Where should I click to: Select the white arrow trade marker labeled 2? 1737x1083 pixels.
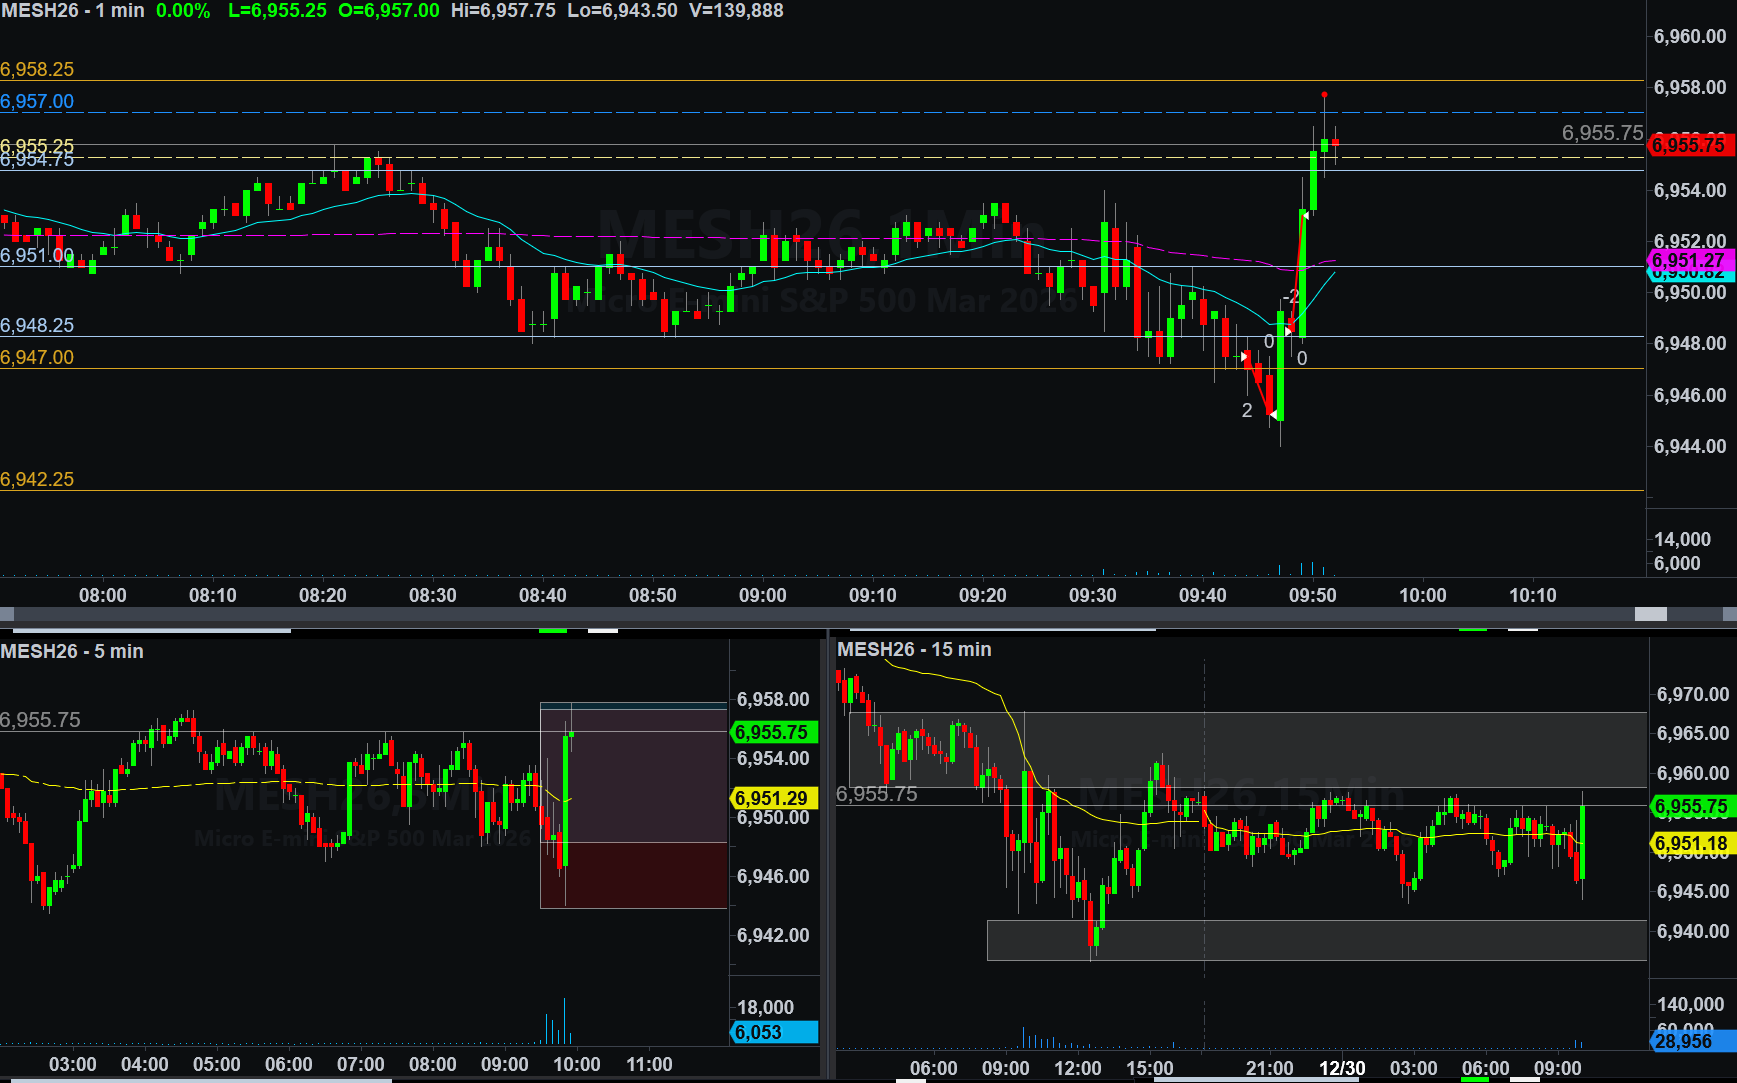pos(1273,414)
